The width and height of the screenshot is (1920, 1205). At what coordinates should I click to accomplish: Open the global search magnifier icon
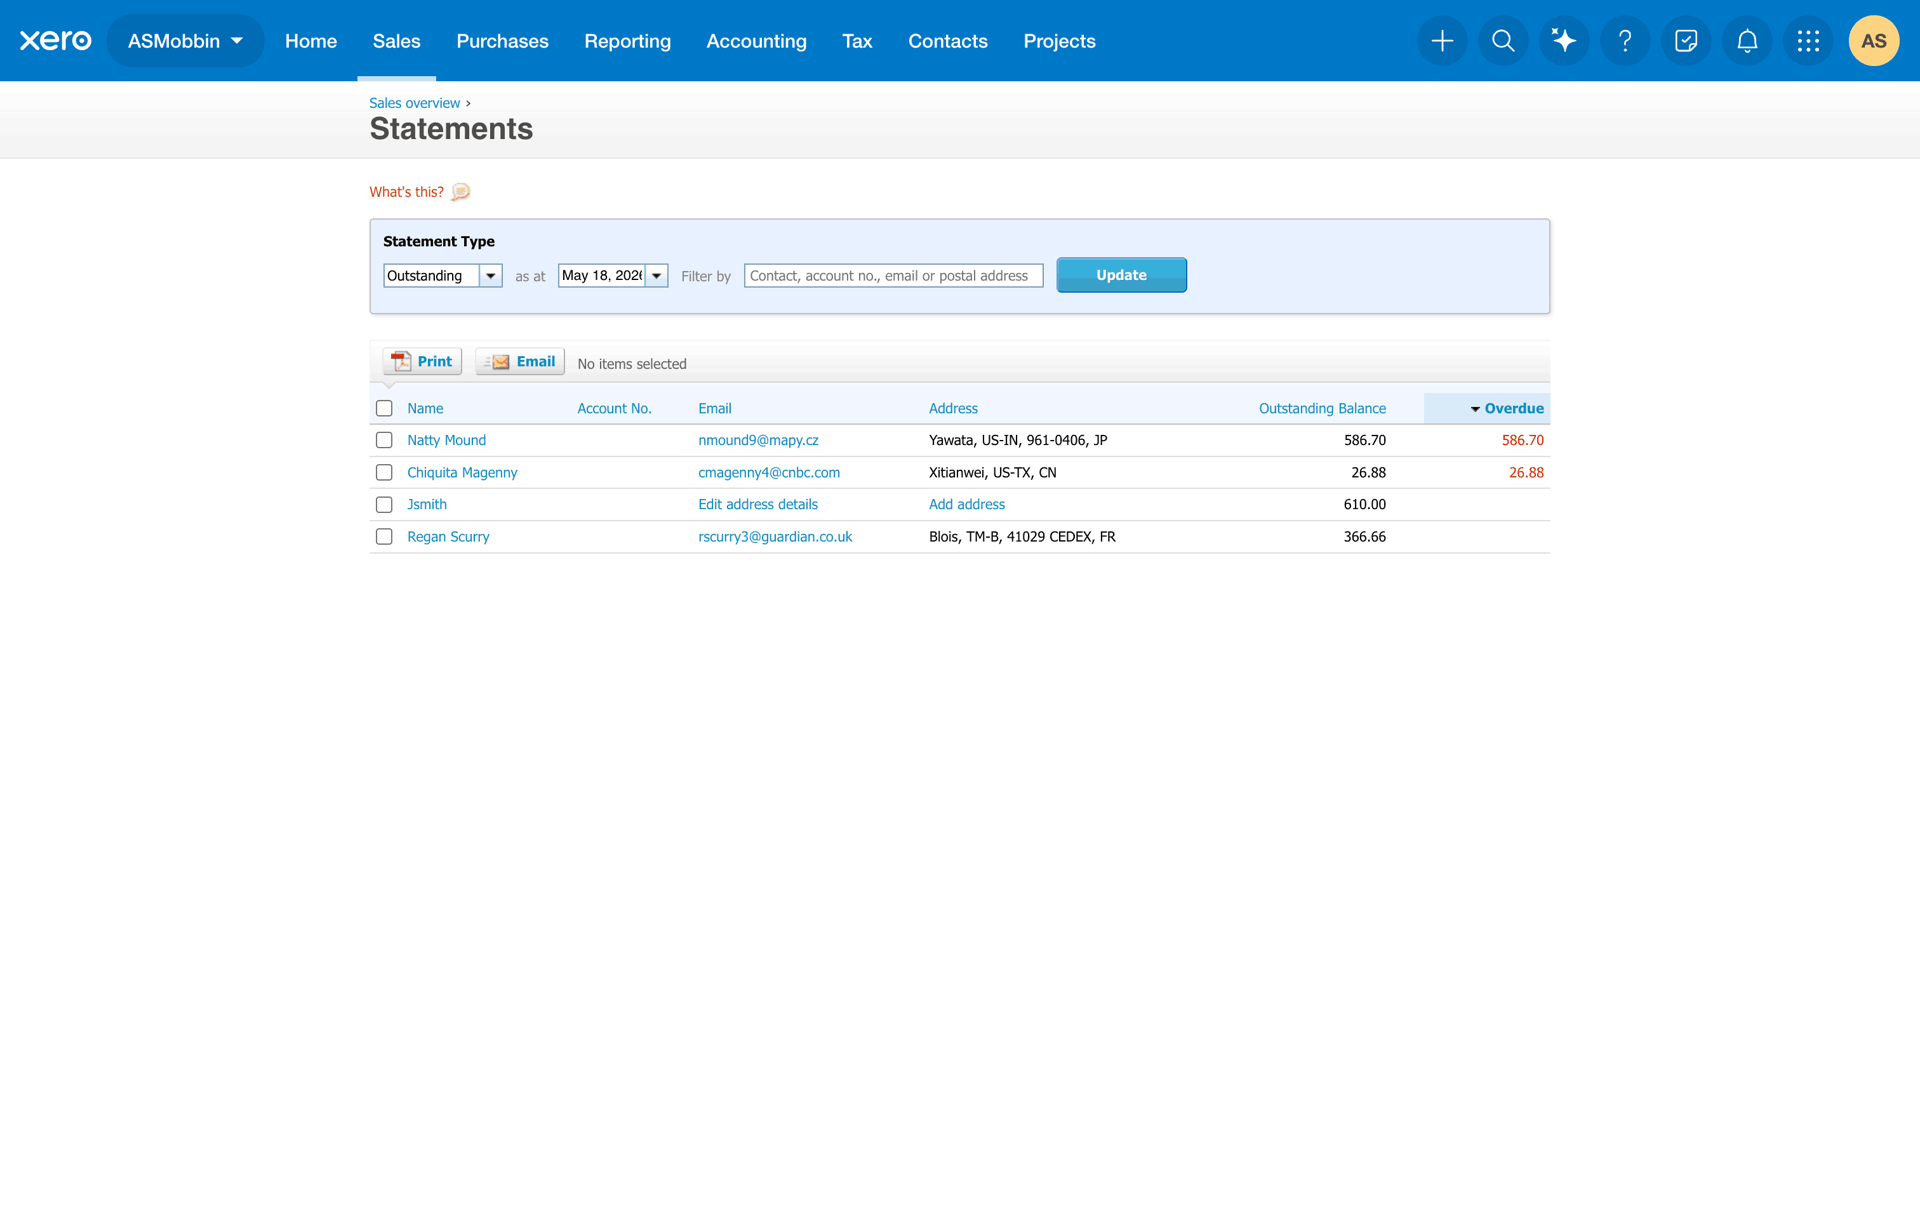tap(1503, 41)
